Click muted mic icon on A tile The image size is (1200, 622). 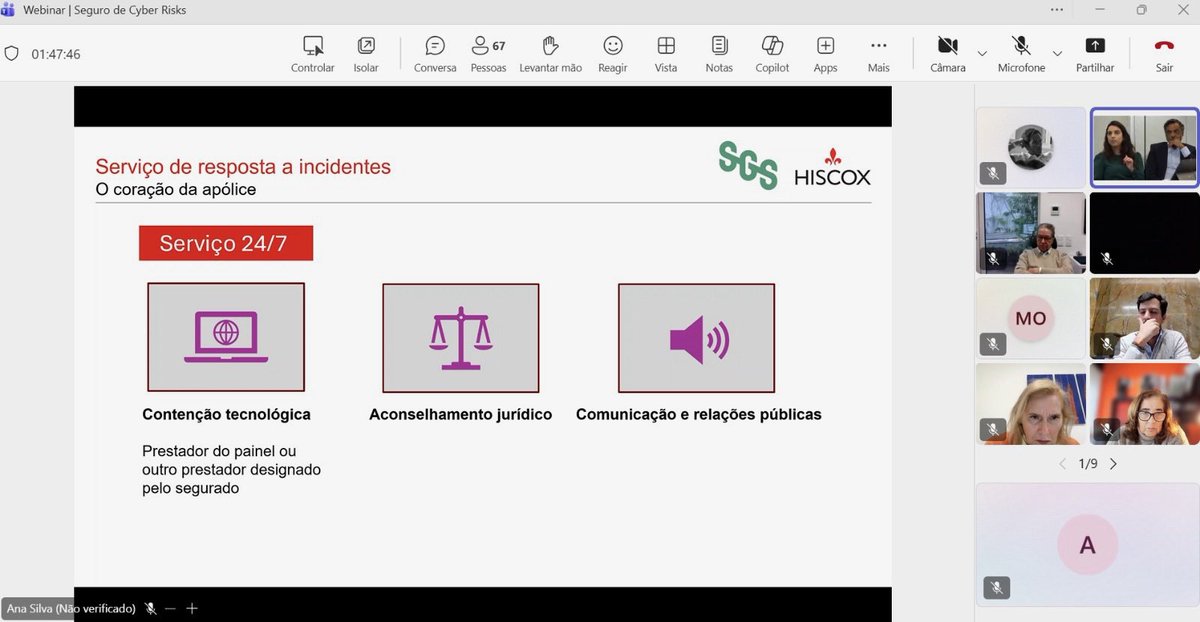coord(995,588)
